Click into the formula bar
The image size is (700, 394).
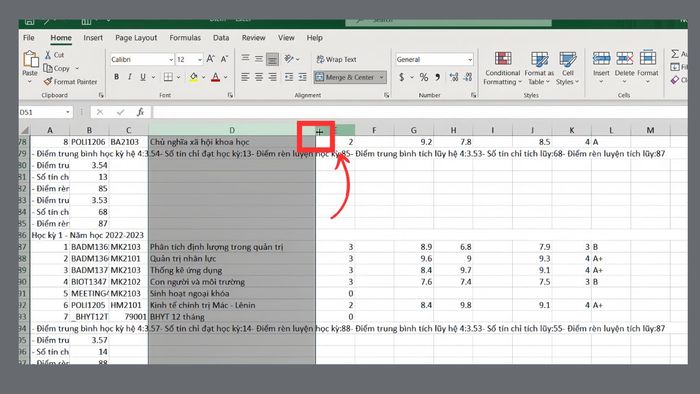click(420, 112)
